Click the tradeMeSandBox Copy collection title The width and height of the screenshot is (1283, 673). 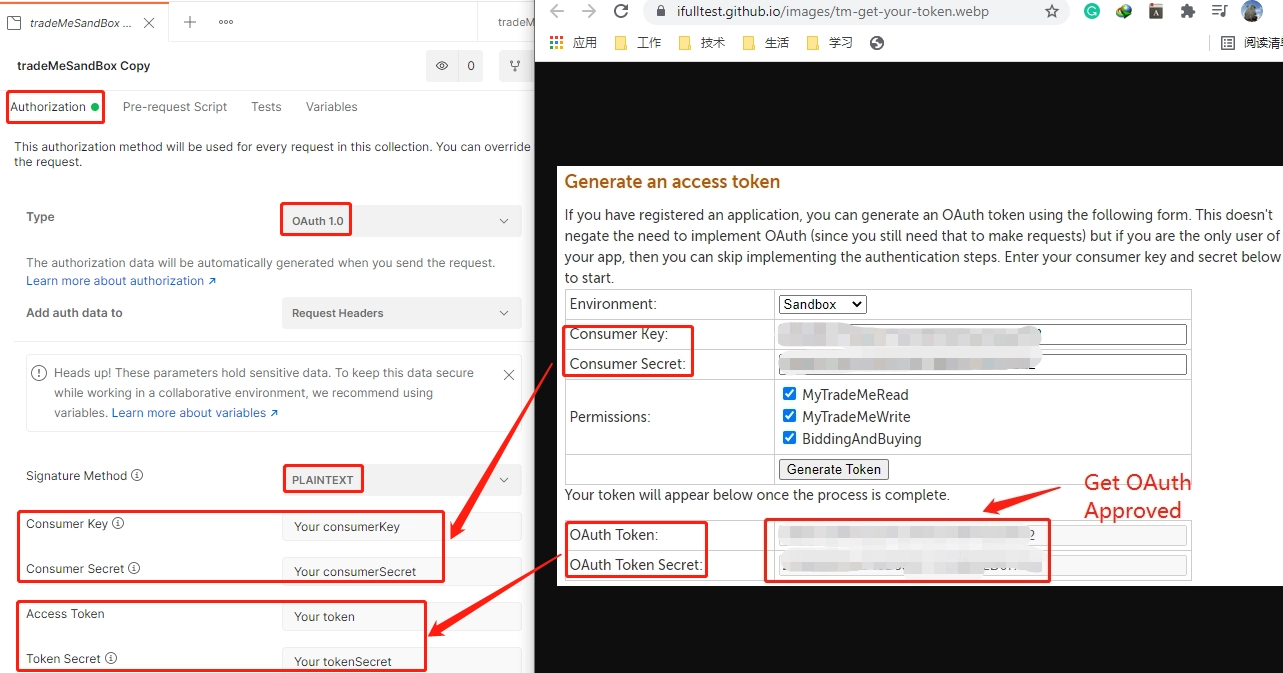[x=84, y=66]
